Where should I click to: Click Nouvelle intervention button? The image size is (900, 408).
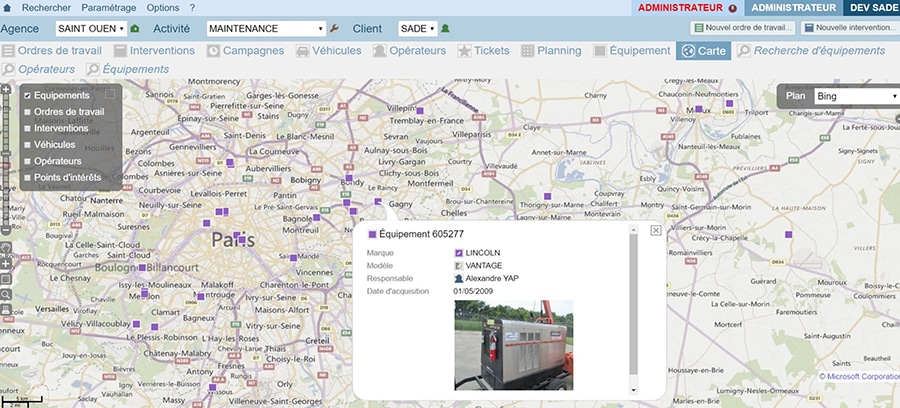coord(850,28)
